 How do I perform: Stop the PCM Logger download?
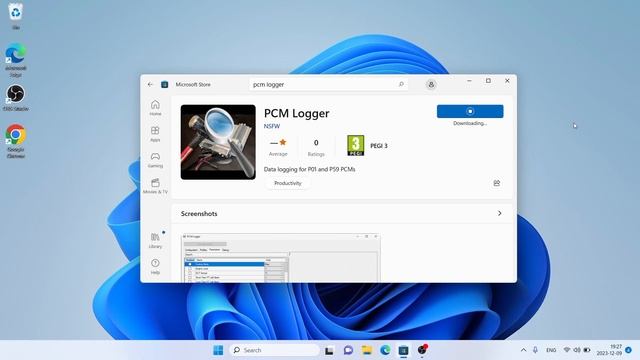[x=470, y=111]
